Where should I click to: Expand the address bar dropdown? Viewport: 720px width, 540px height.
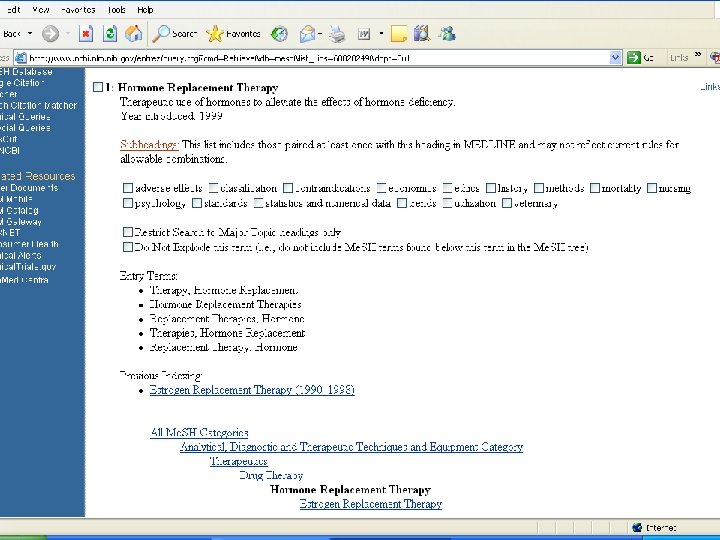point(615,58)
